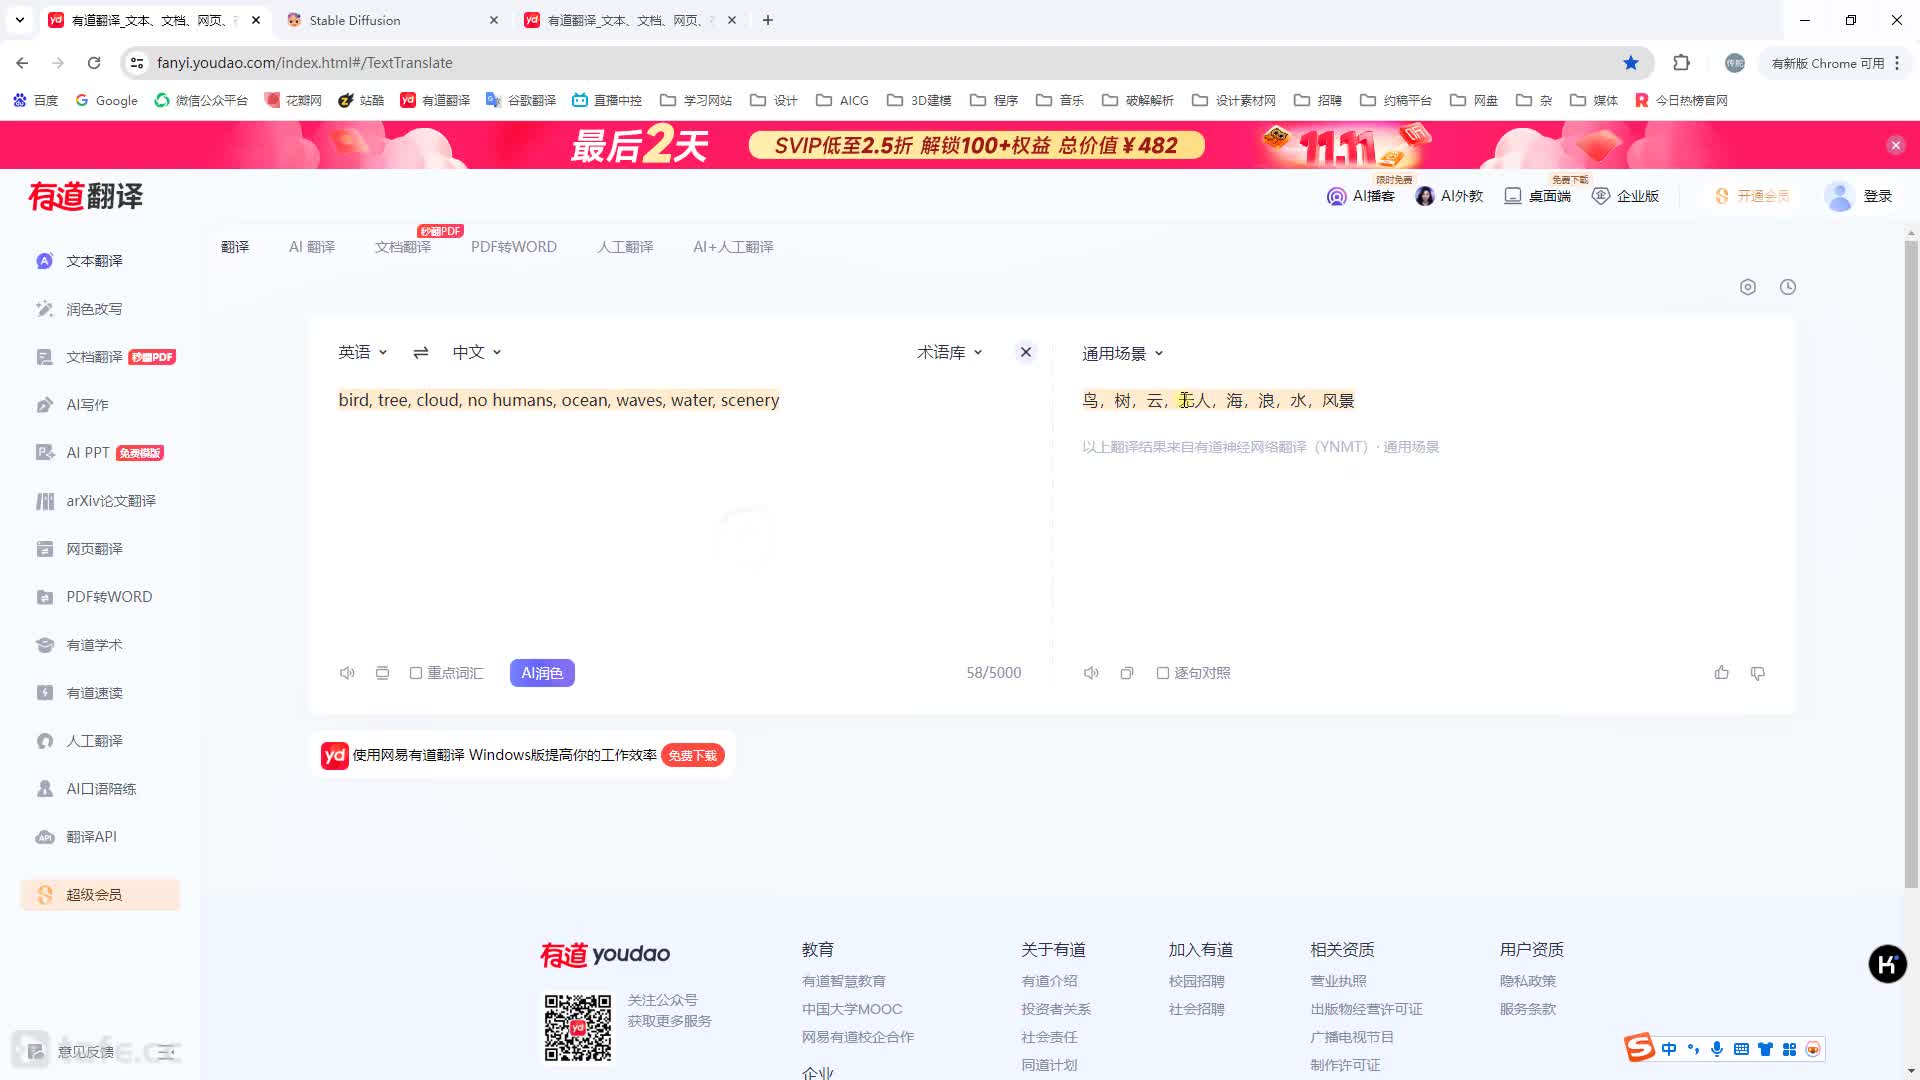Open AI播客 from the header
Viewport: 1920px width, 1080px height.
click(x=1360, y=196)
